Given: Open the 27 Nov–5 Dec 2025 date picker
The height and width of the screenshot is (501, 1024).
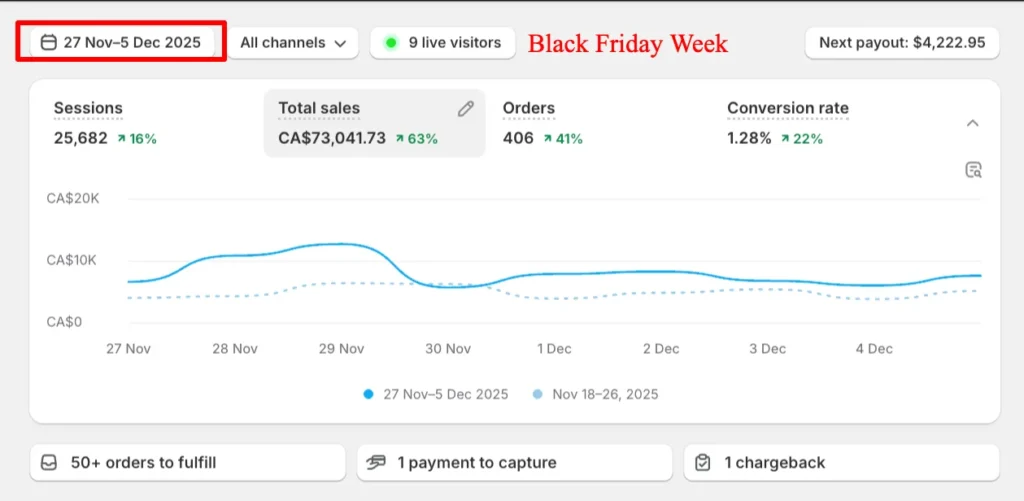Looking at the screenshot, I should coord(121,42).
